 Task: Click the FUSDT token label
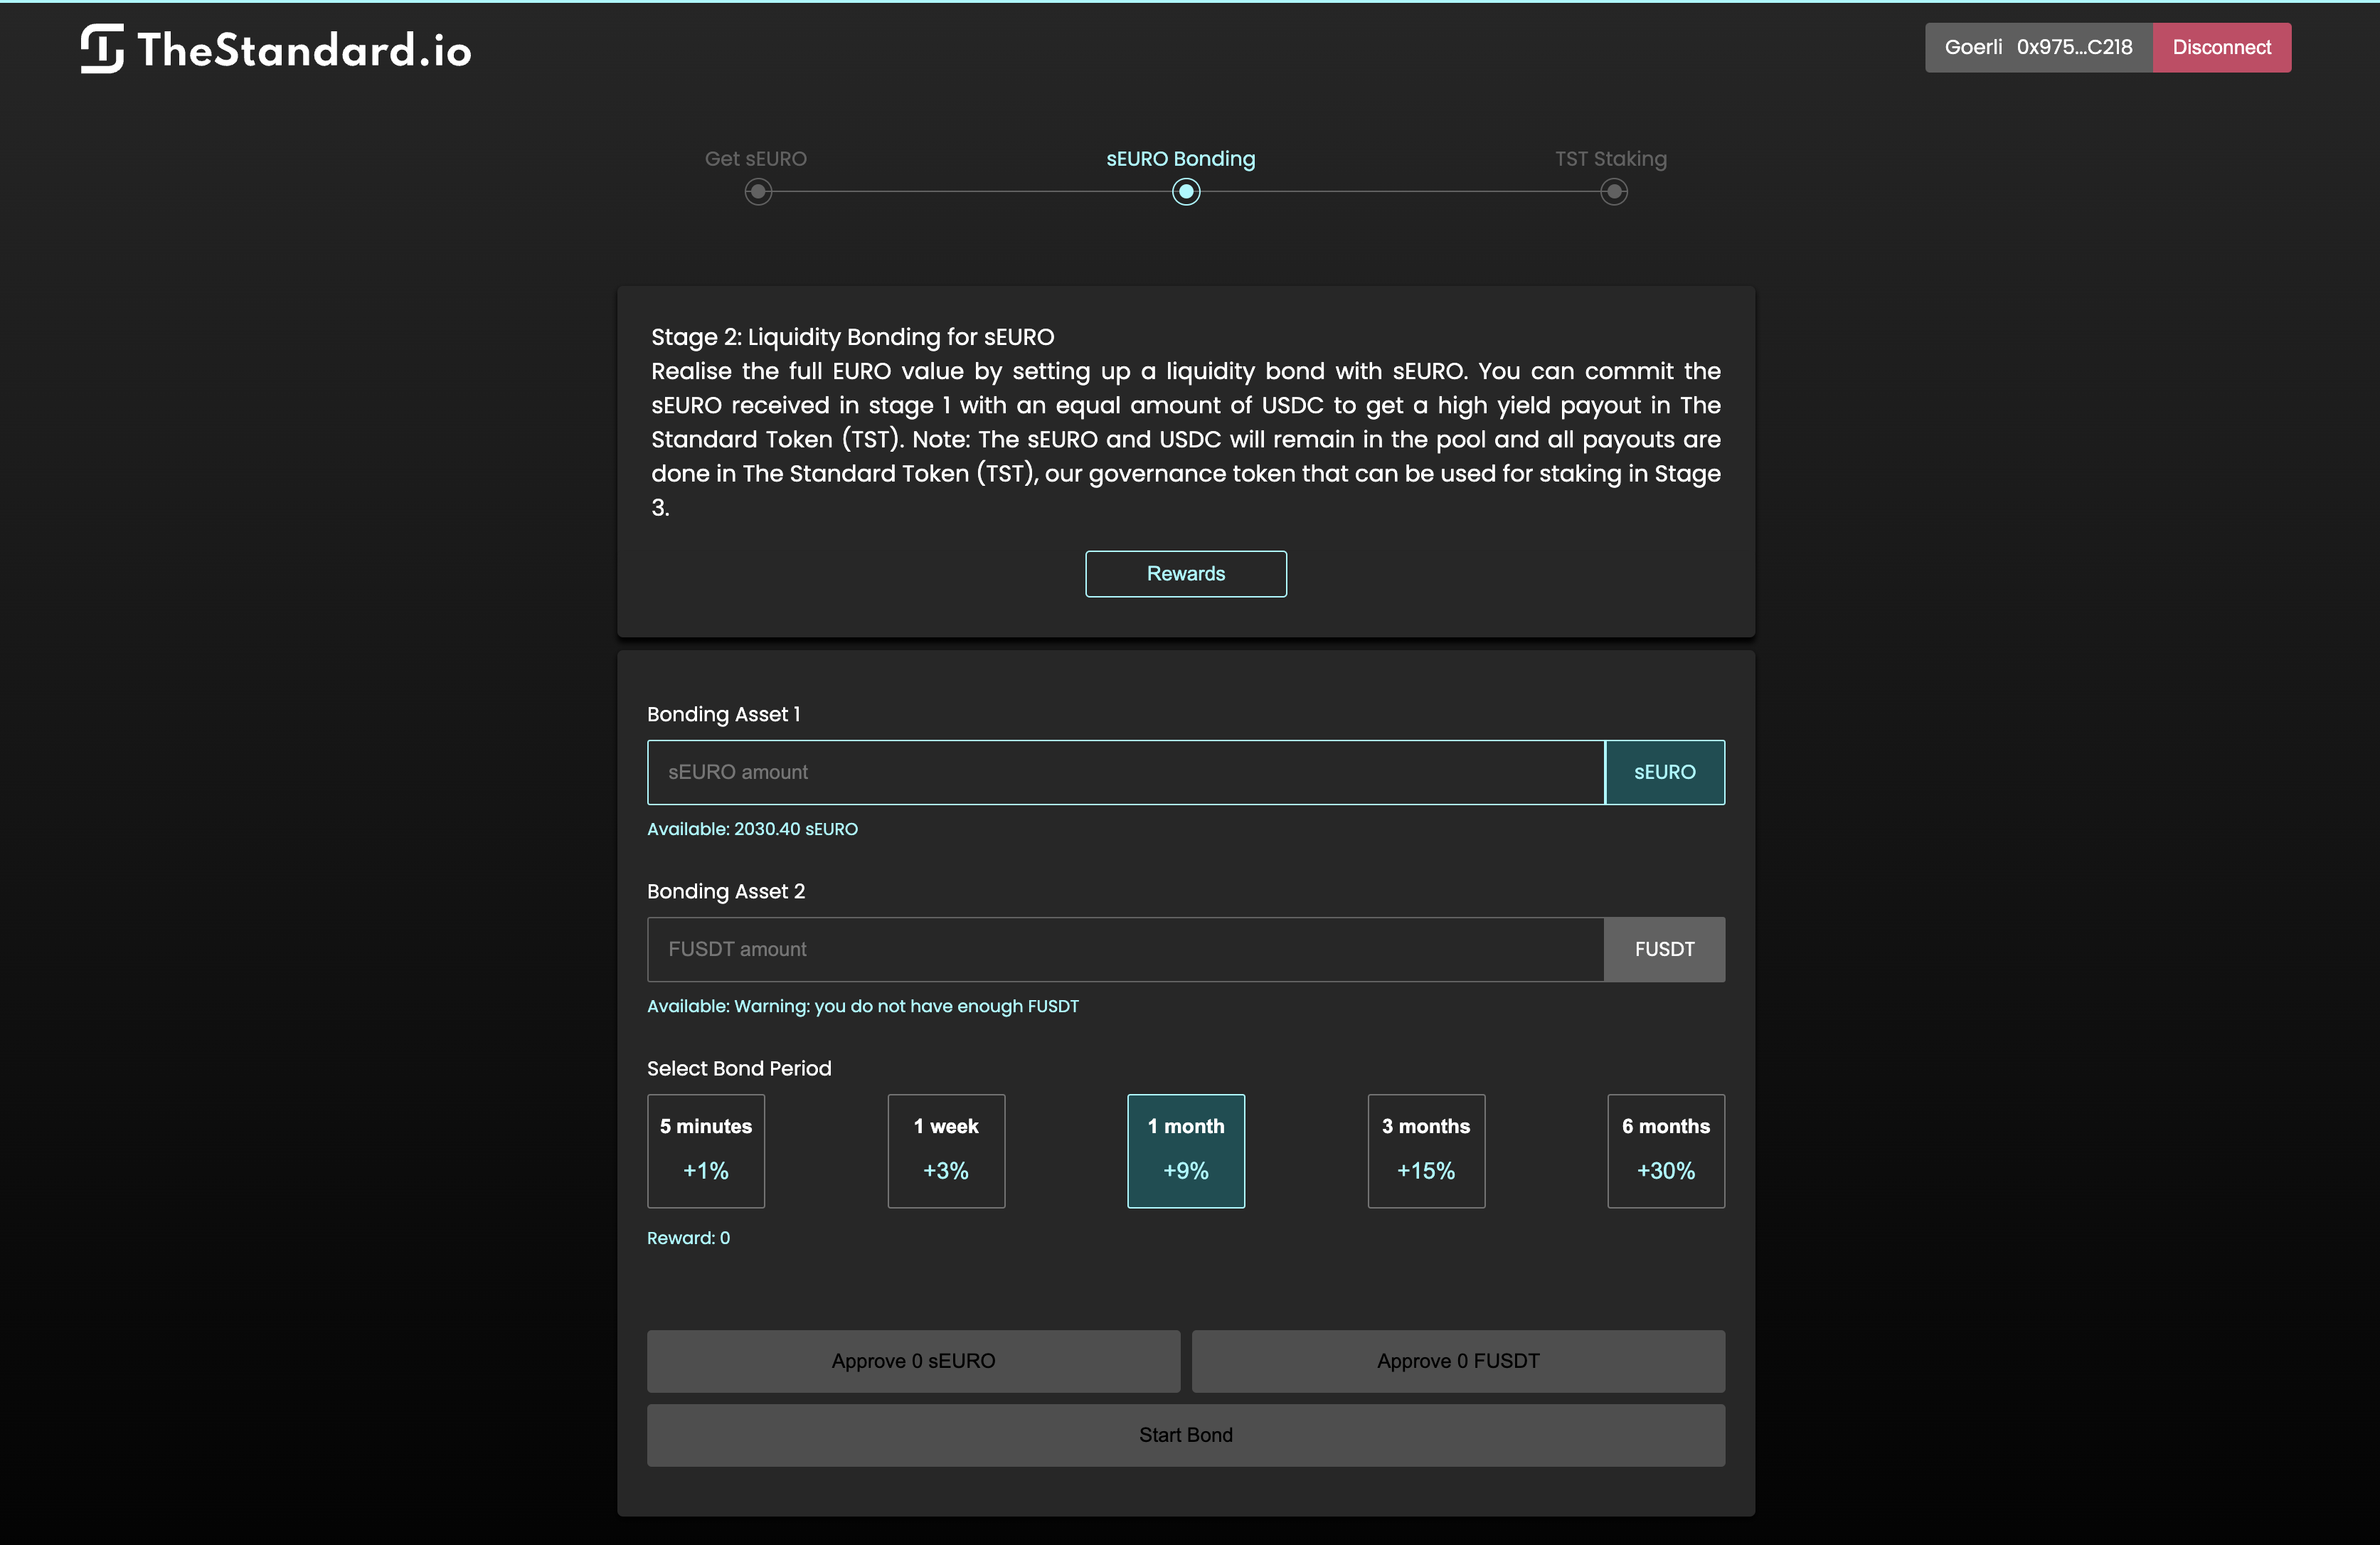(1665, 949)
